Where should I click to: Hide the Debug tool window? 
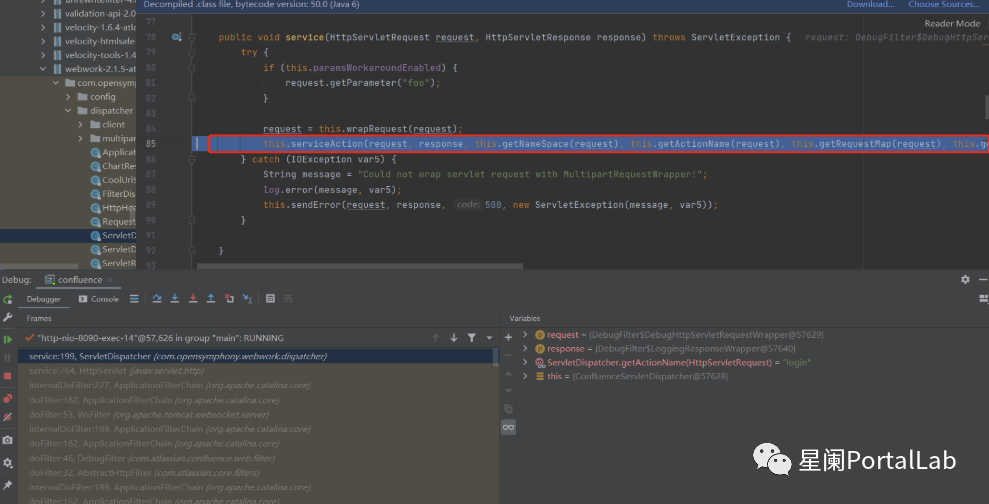click(983, 279)
